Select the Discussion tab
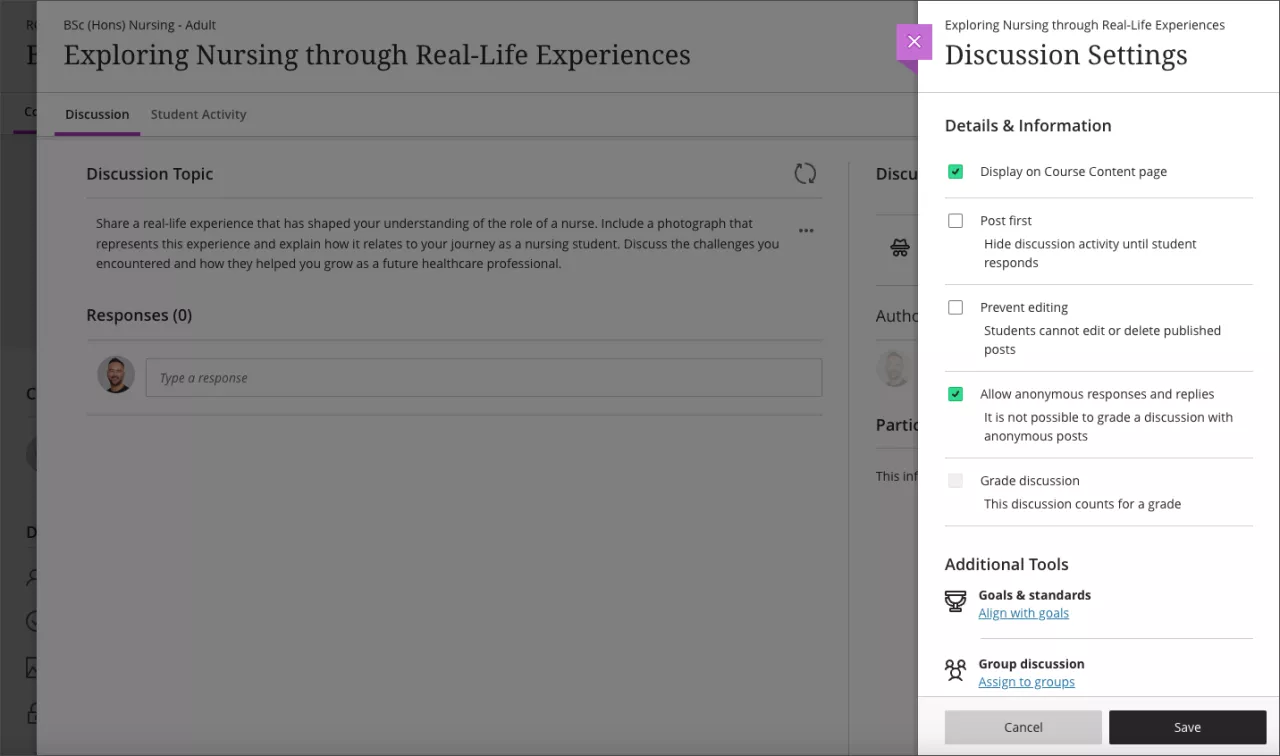The height and width of the screenshot is (756, 1280). pyautogui.click(x=97, y=114)
